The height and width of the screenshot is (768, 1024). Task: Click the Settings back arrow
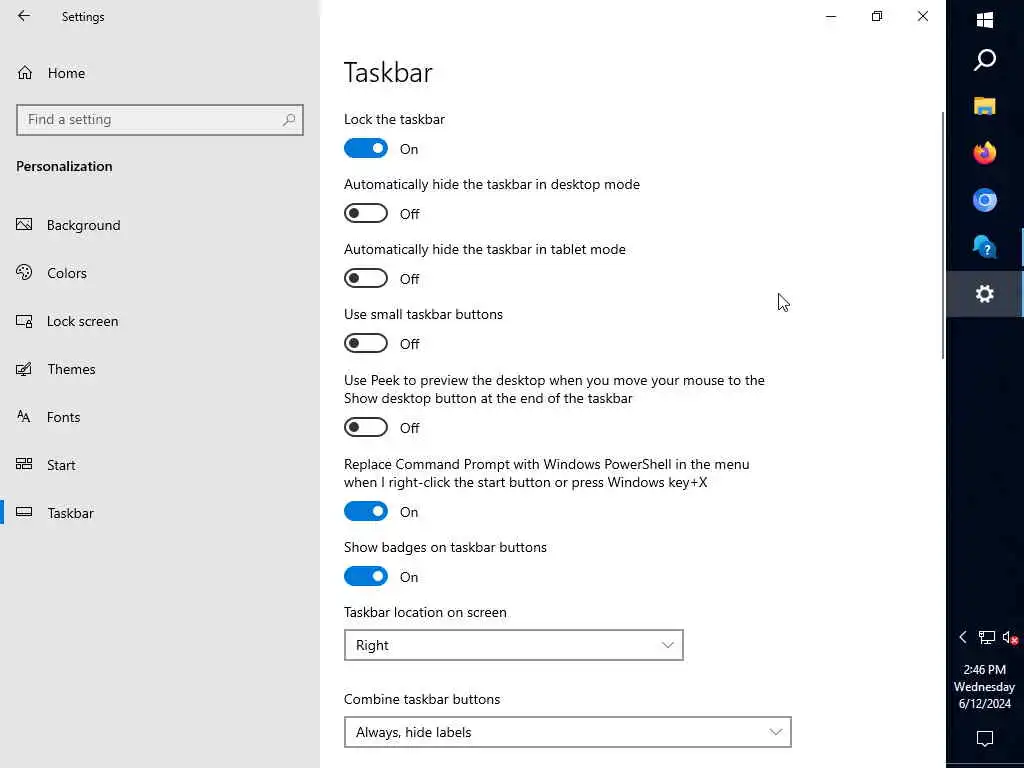click(x=24, y=16)
